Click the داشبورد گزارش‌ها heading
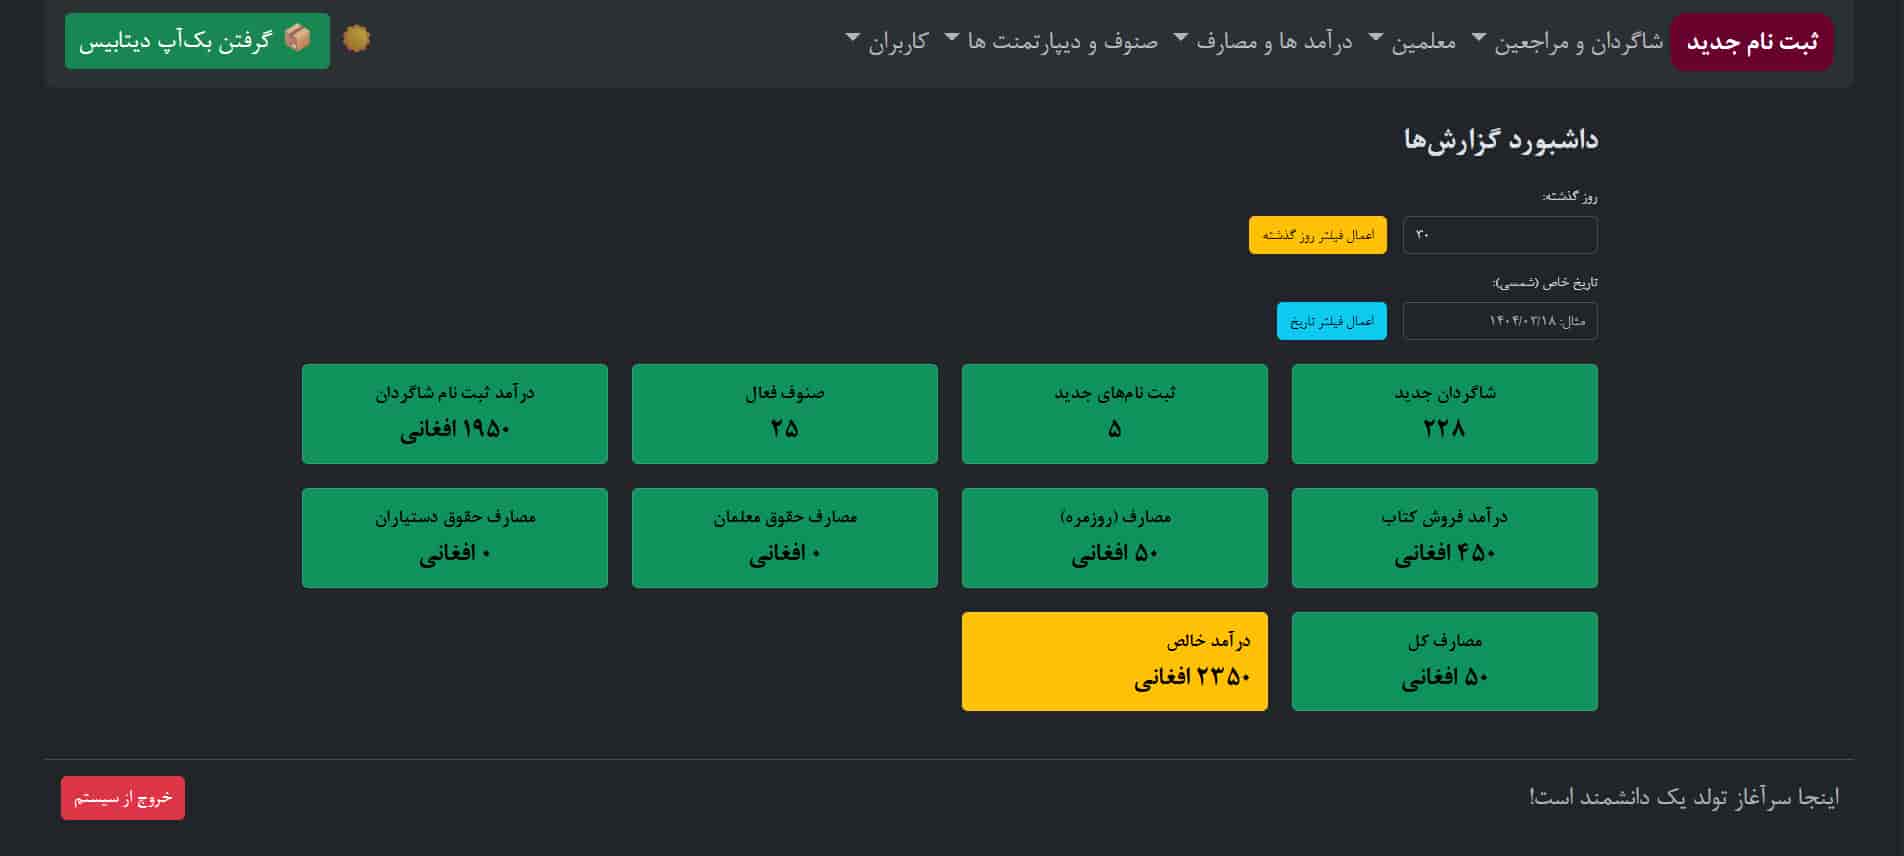The width and height of the screenshot is (1904, 856). click(1500, 140)
